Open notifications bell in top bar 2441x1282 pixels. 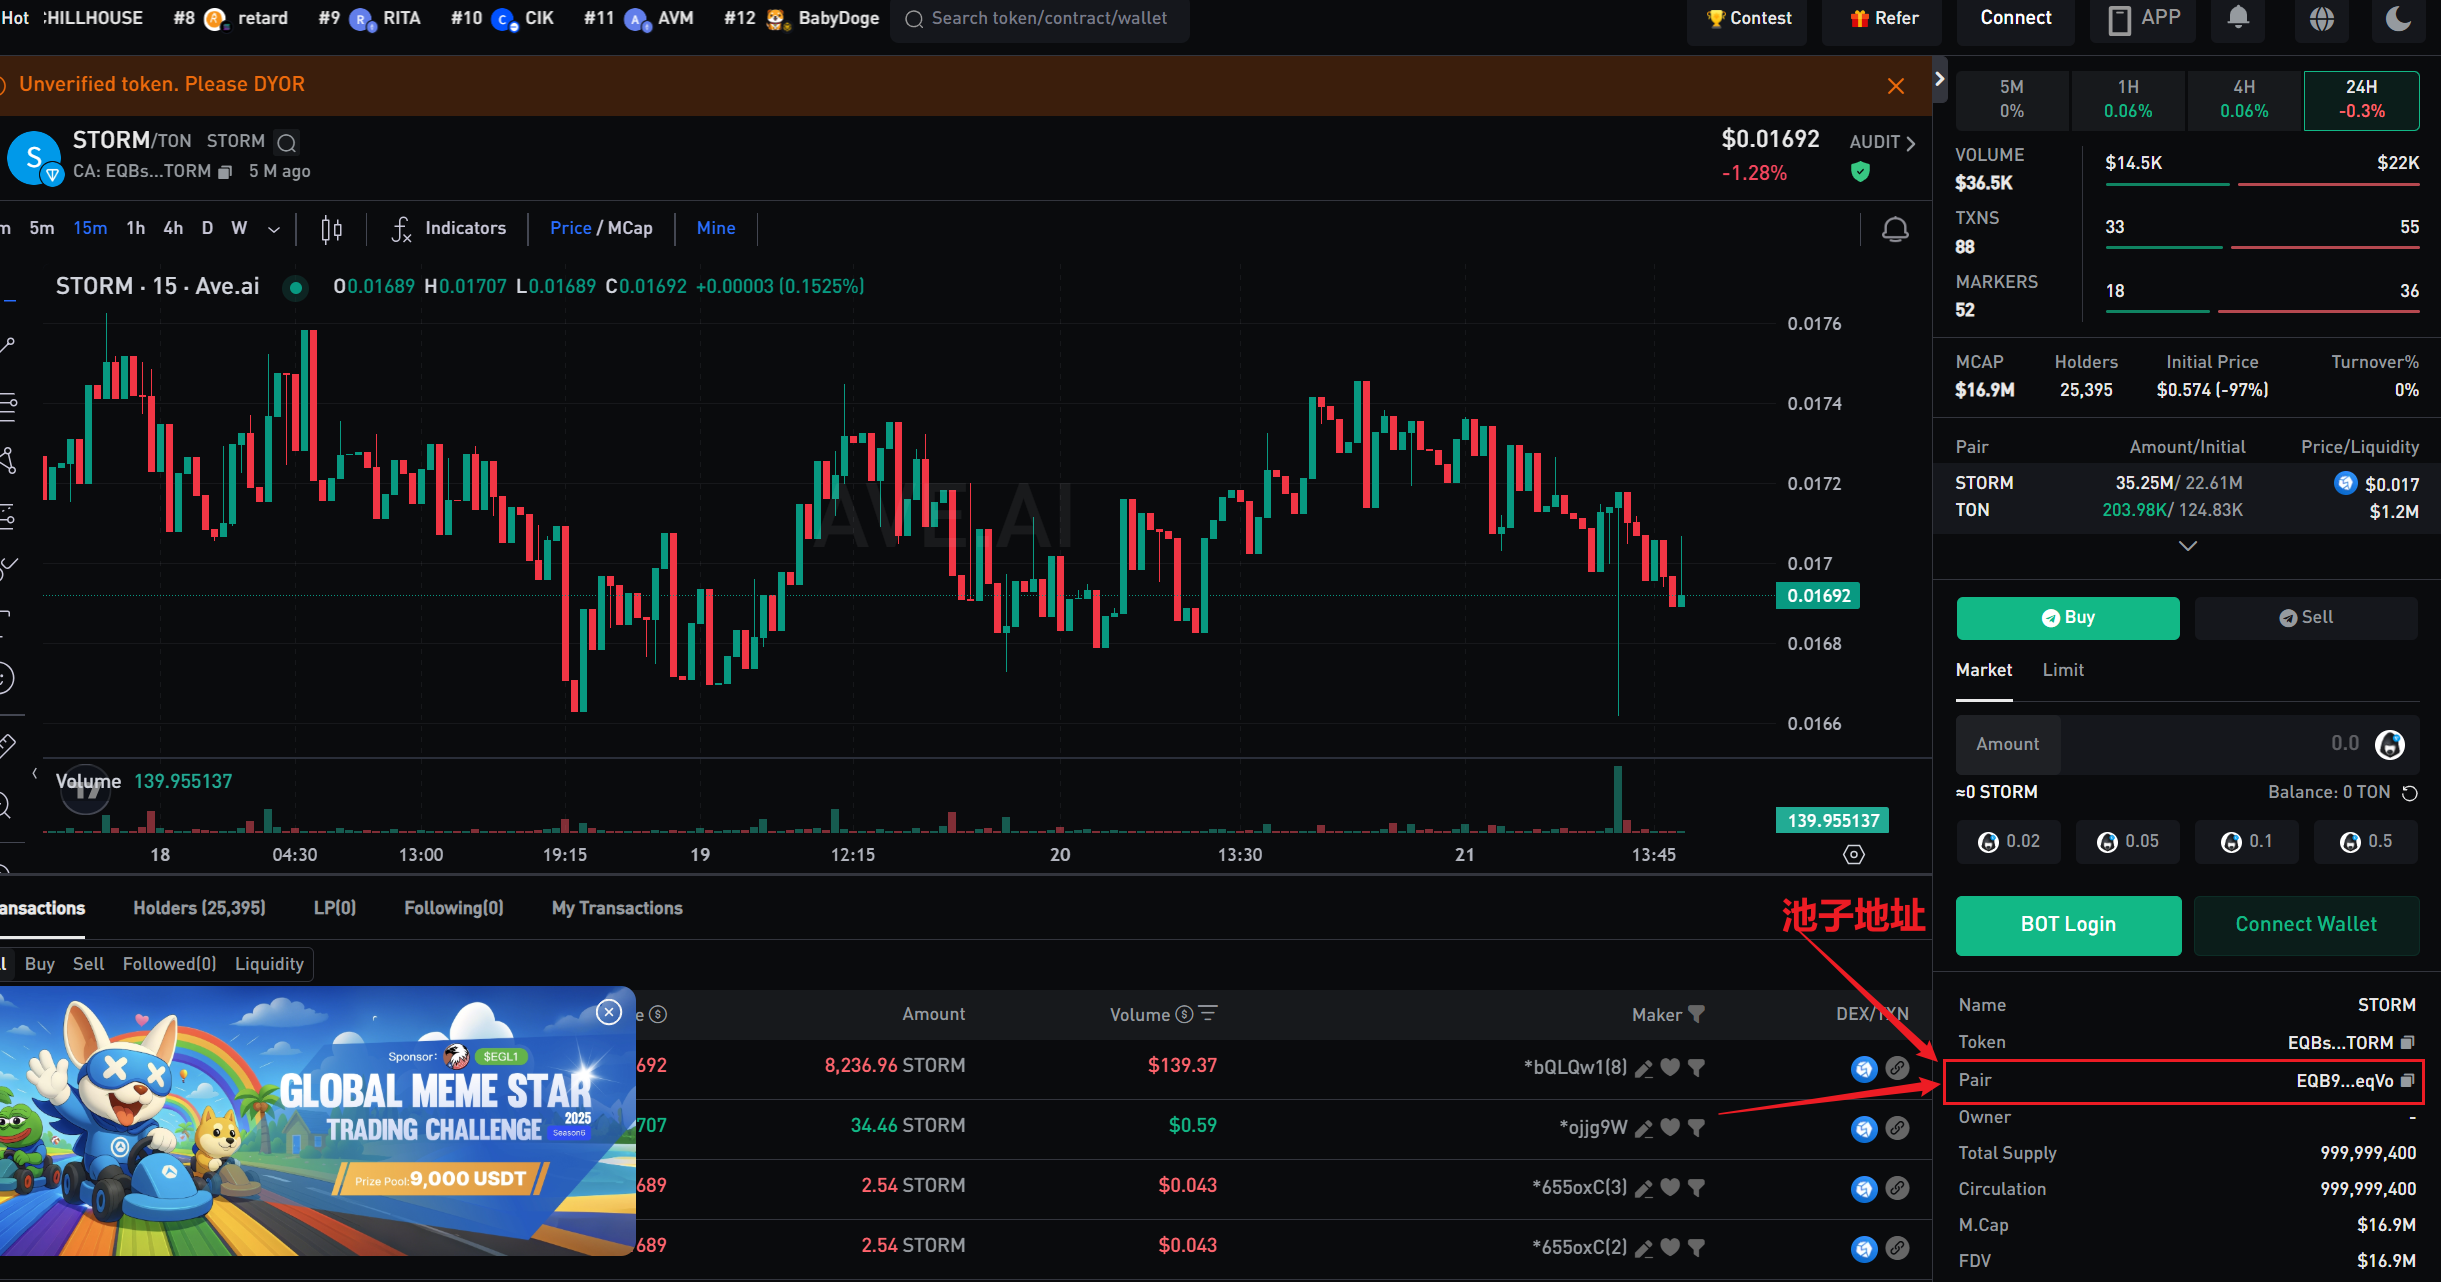[2239, 18]
